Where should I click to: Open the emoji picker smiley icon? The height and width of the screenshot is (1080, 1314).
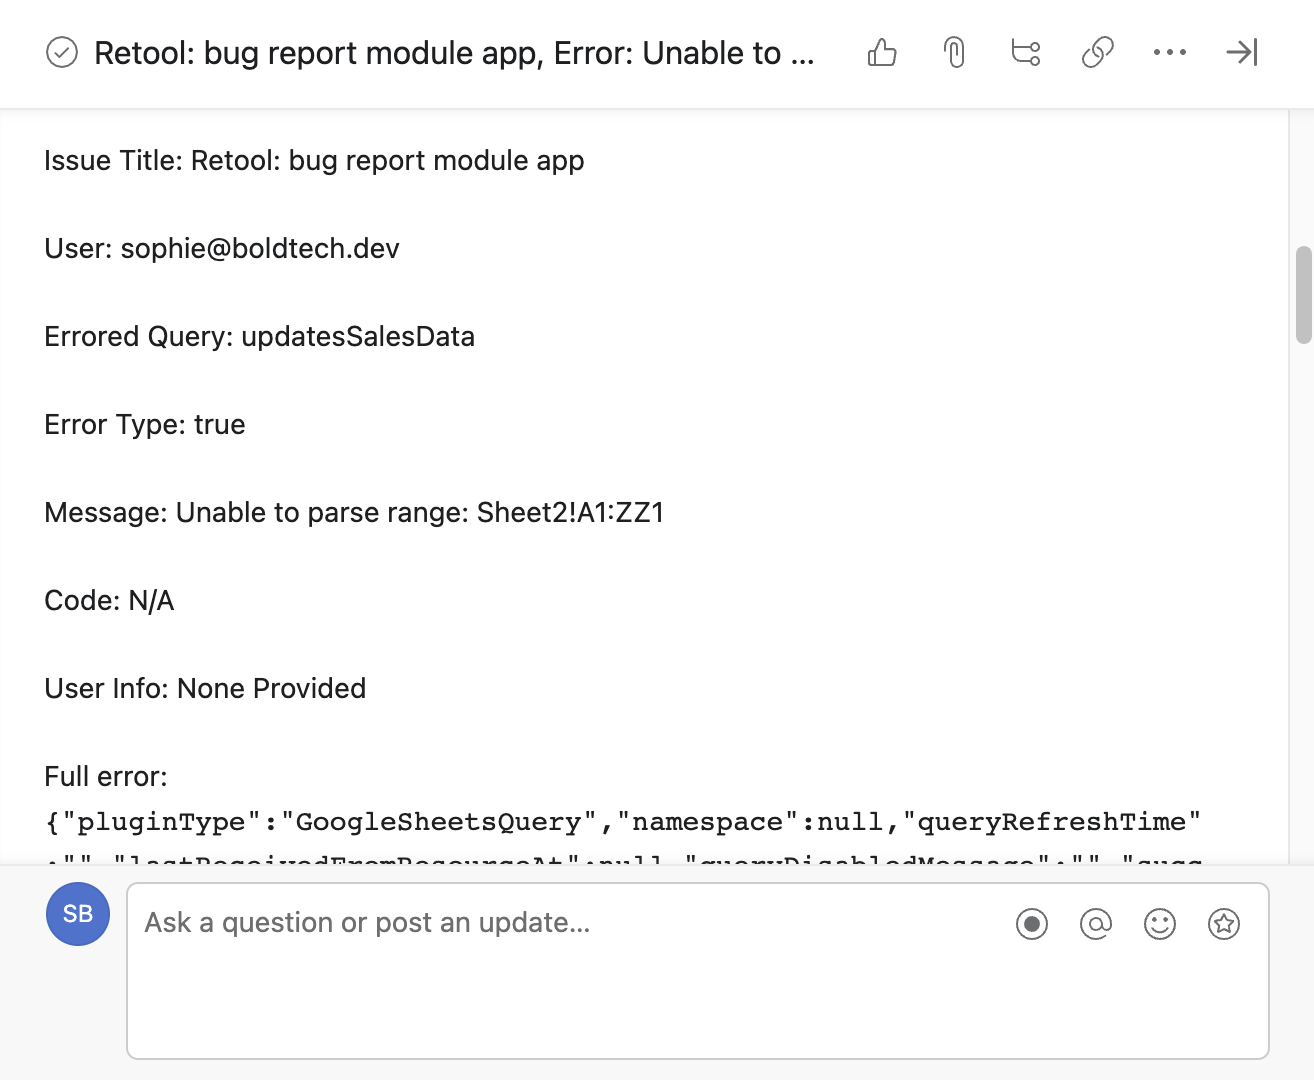[x=1160, y=924]
